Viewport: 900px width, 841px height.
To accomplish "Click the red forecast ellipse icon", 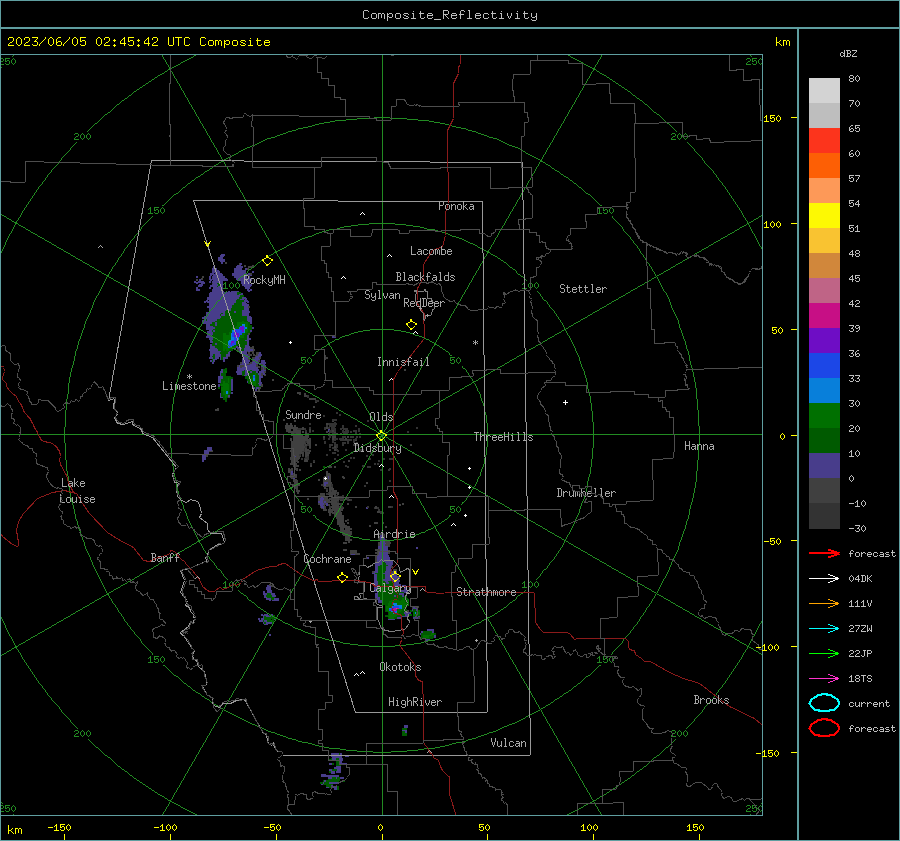I will point(824,728).
